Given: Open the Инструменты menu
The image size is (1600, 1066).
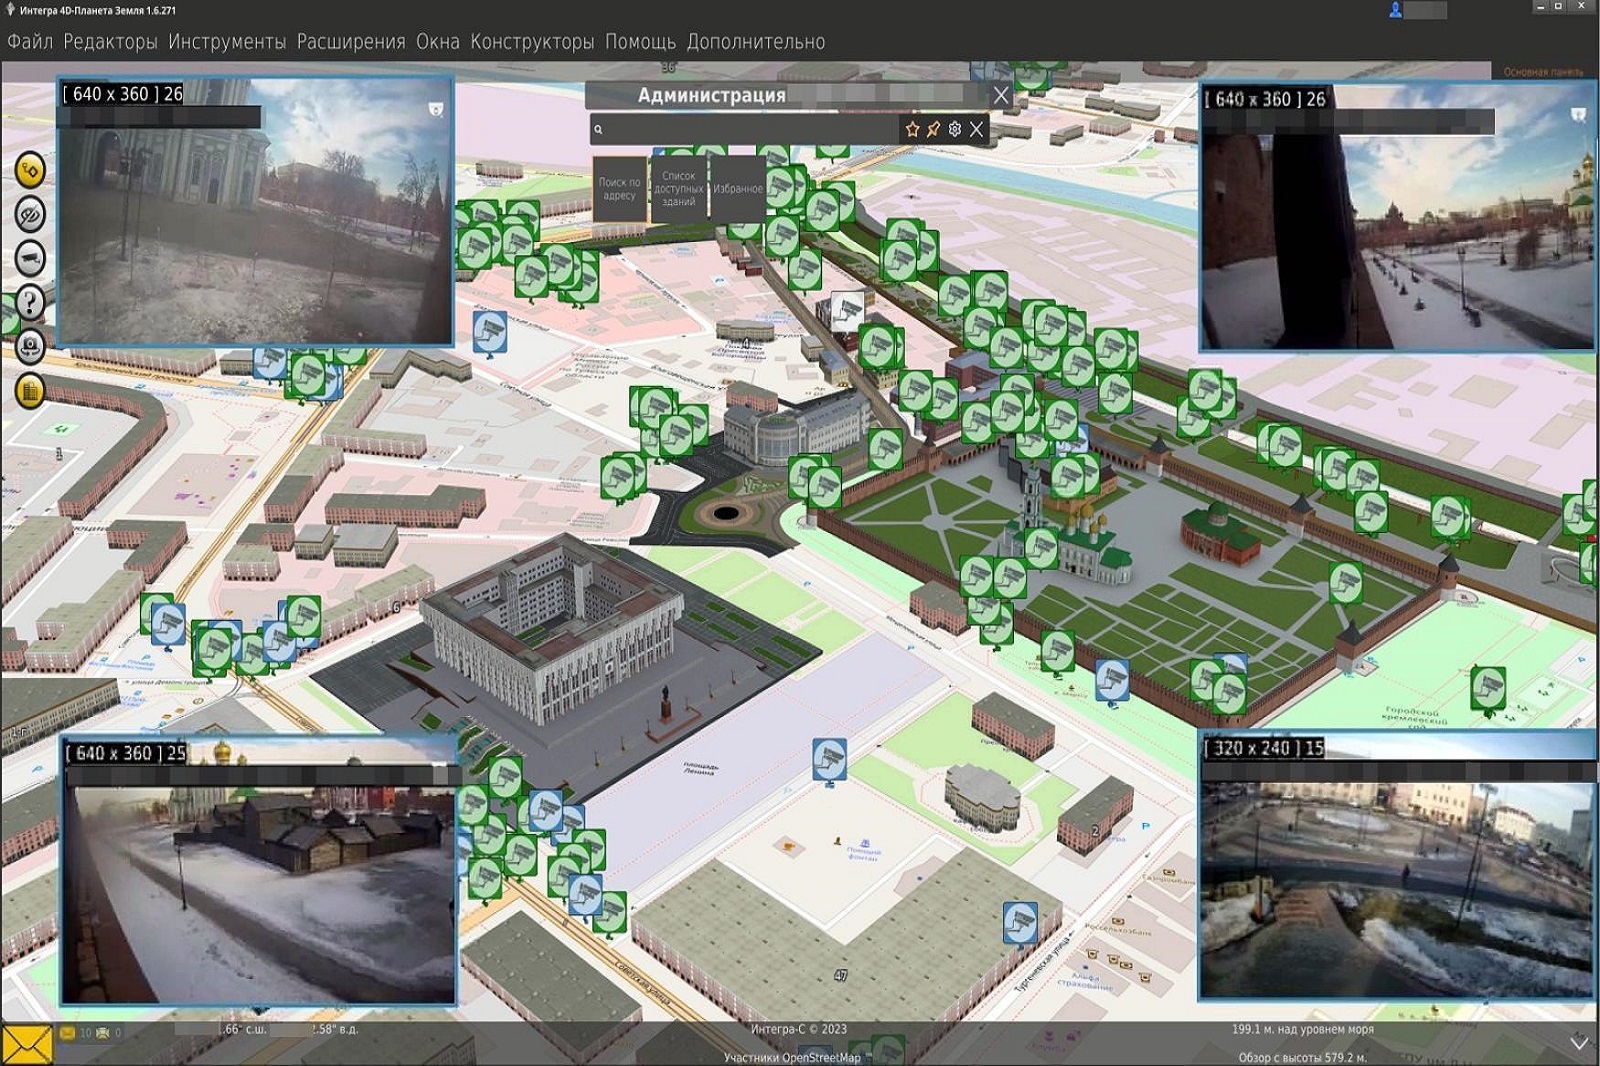Looking at the screenshot, I should click(x=227, y=42).
